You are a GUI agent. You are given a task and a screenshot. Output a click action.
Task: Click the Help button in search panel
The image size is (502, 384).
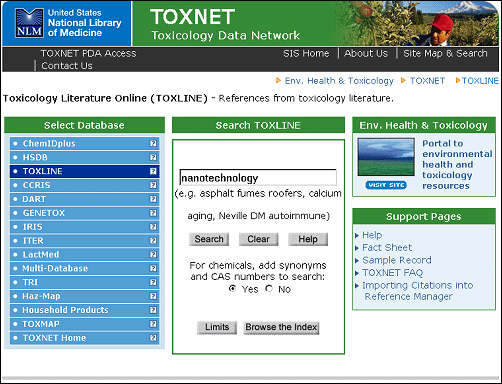pos(308,239)
